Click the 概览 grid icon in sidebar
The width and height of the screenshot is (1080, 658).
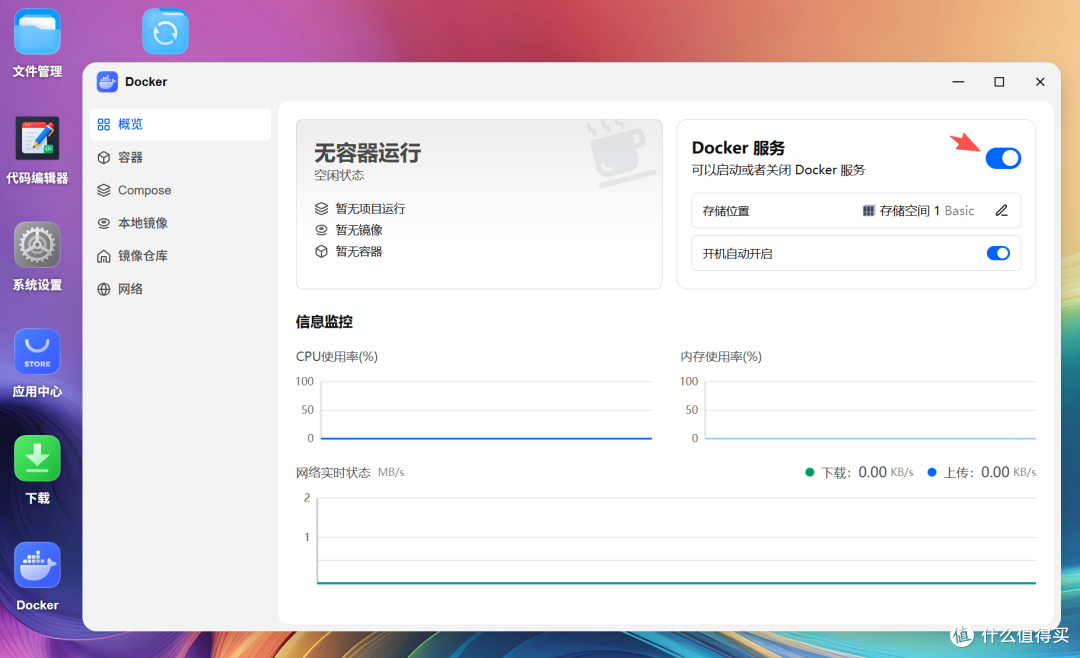click(104, 124)
